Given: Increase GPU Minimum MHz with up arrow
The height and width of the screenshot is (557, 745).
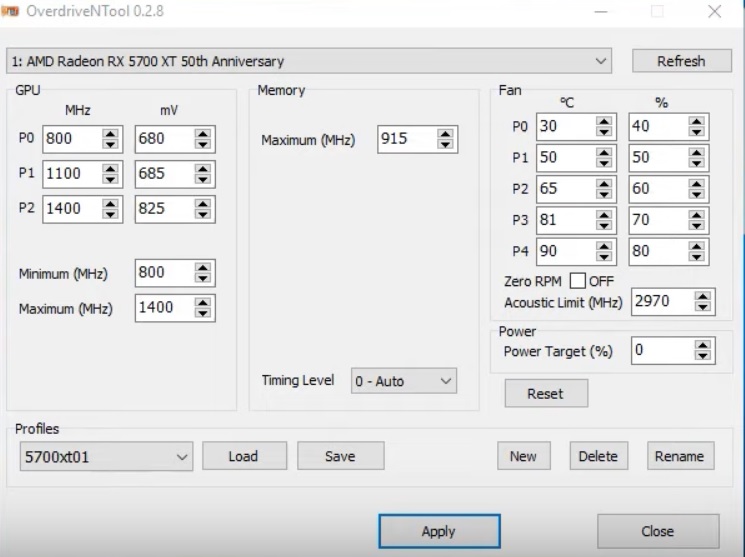Looking at the screenshot, I should (x=203, y=268).
